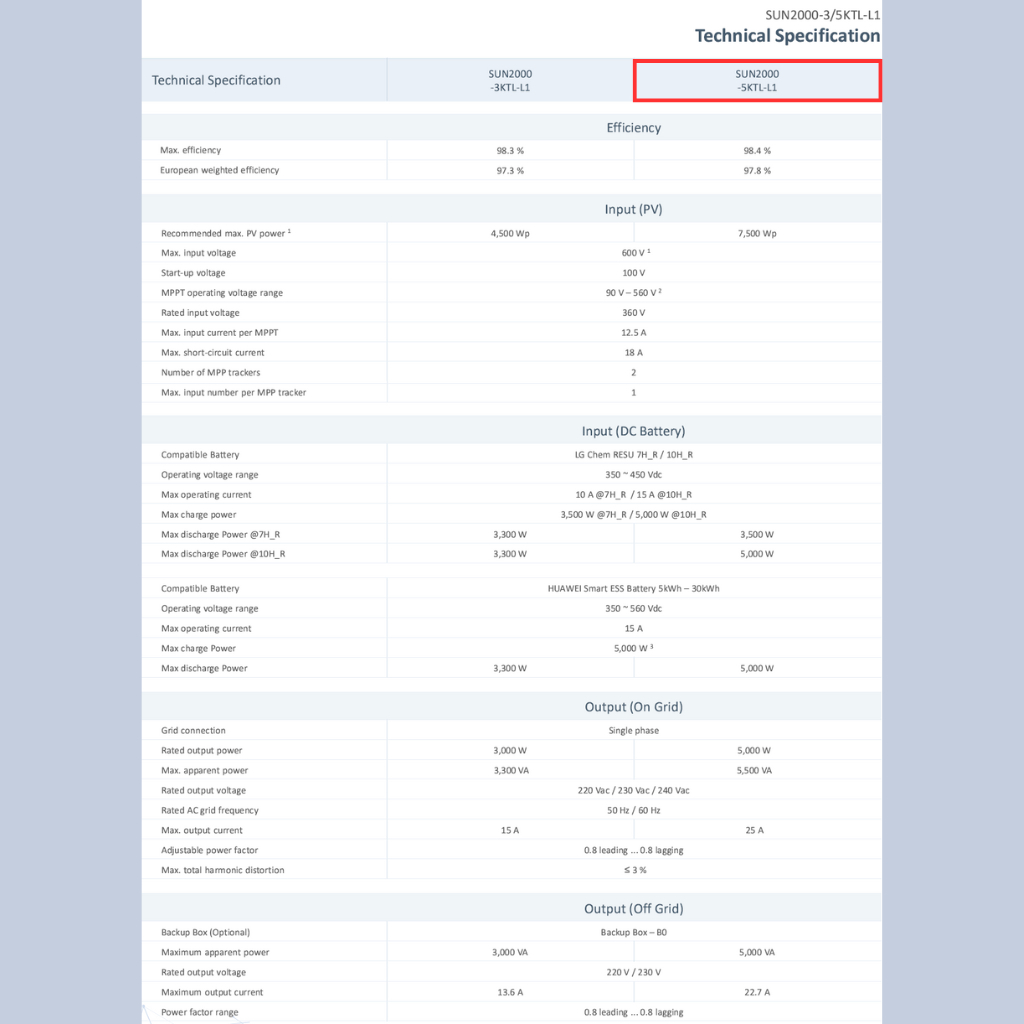Select "220 Vac / 230 Vac / 240 Vac" value
Screen dimensions: 1024x1024
click(633, 790)
